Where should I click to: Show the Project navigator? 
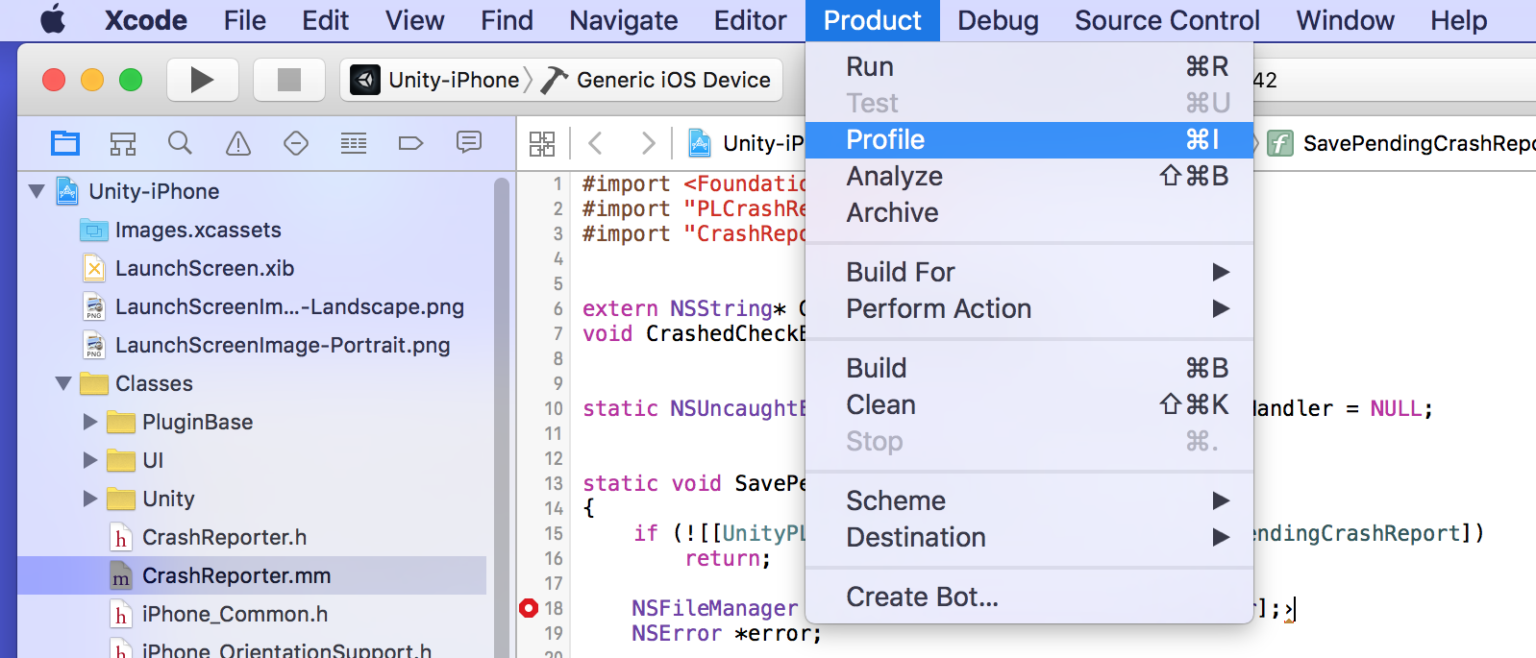pos(65,143)
